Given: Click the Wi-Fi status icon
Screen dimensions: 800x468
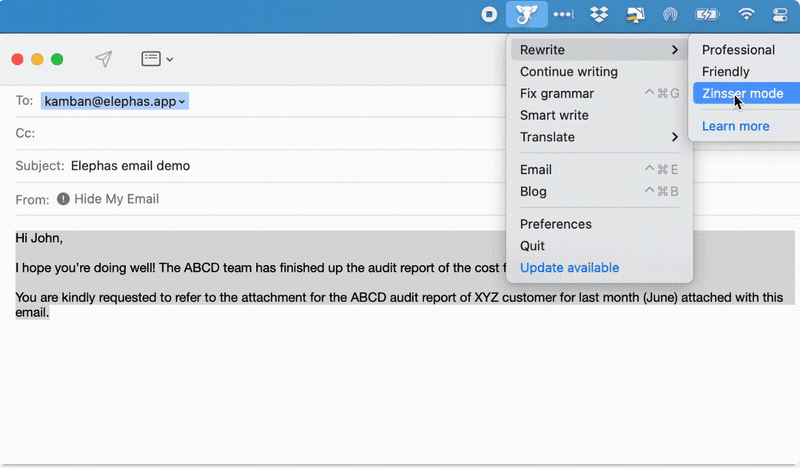Looking at the screenshot, I should pos(746,14).
